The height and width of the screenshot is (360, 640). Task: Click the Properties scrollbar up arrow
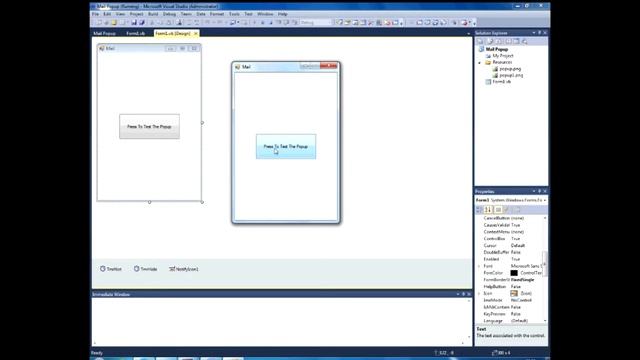coord(545,218)
